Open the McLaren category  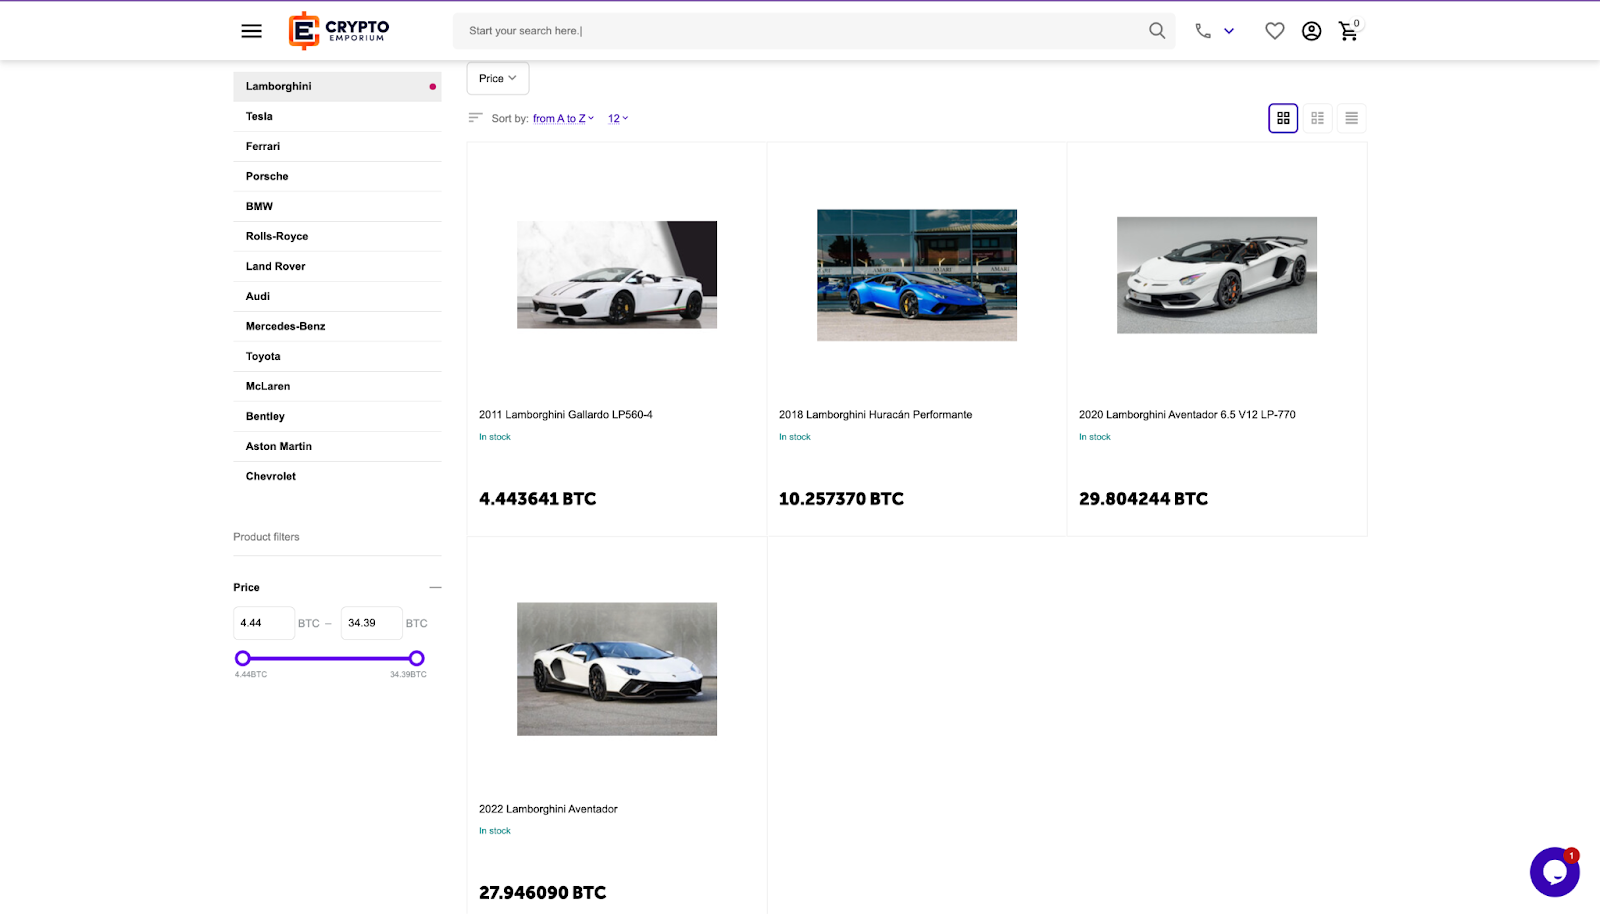(x=337, y=386)
